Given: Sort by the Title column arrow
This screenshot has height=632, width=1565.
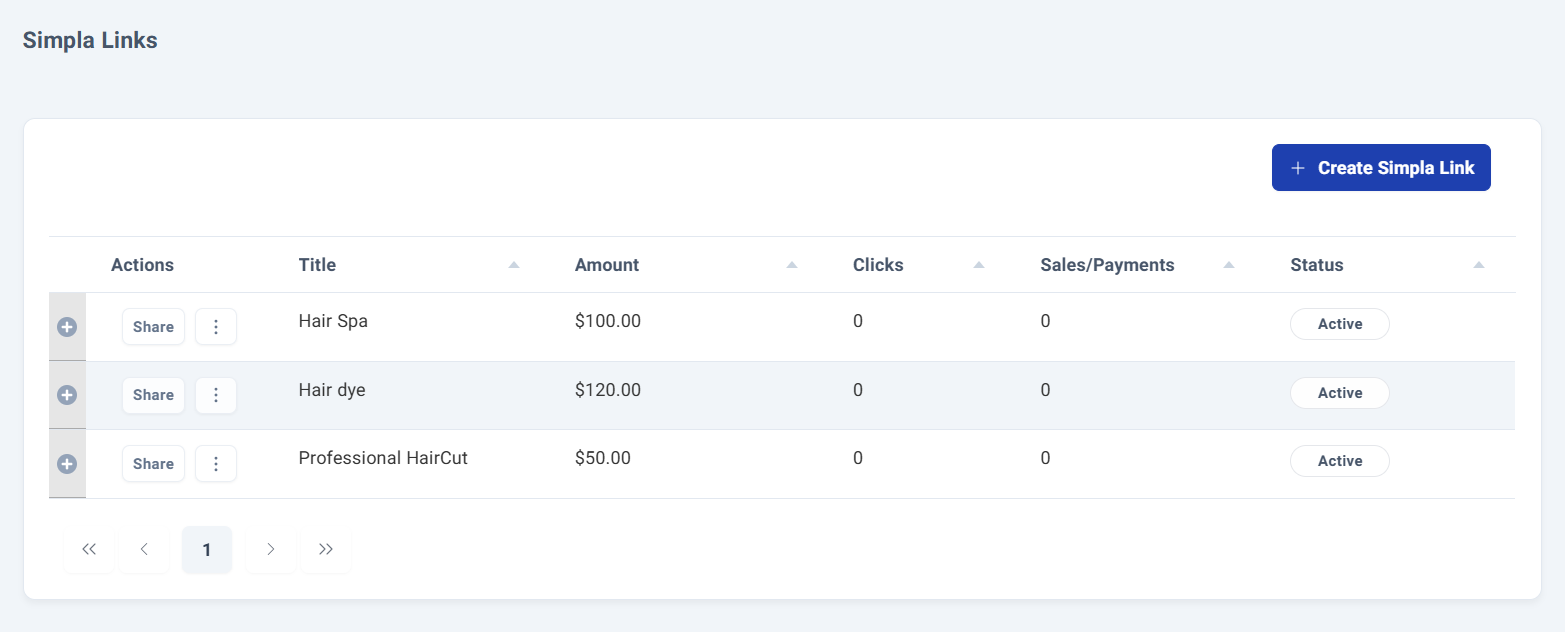Looking at the screenshot, I should pos(514,265).
